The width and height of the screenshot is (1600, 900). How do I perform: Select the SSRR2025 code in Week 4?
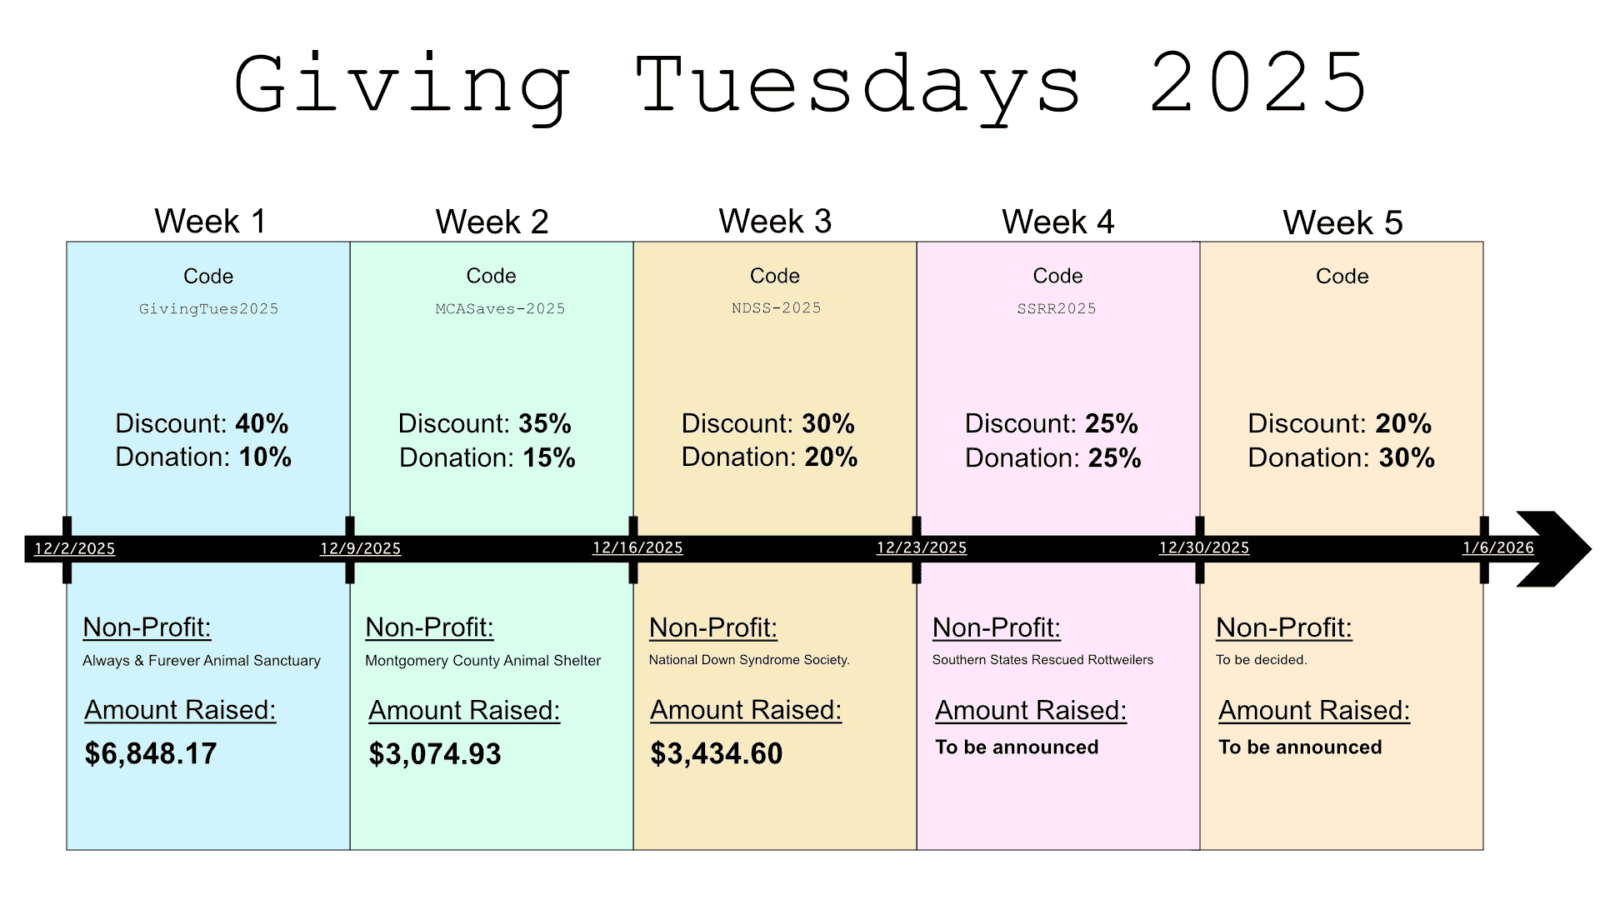(x=1057, y=309)
